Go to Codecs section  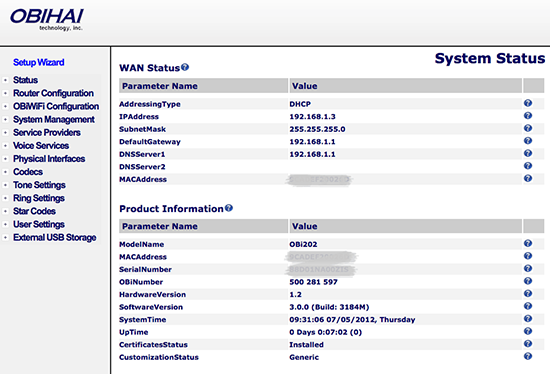[28, 172]
